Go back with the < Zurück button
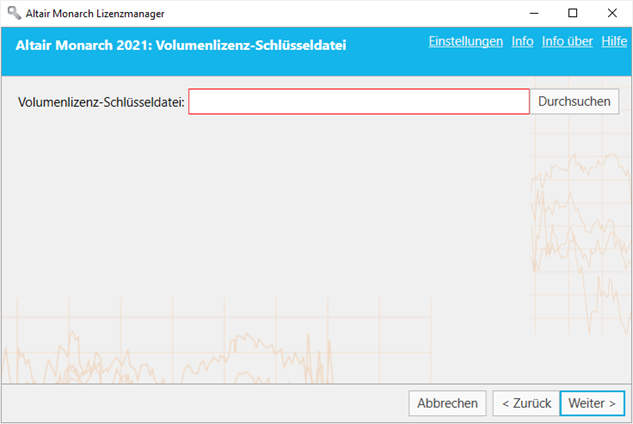This screenshot has width=633, height=424. (526, 403)
